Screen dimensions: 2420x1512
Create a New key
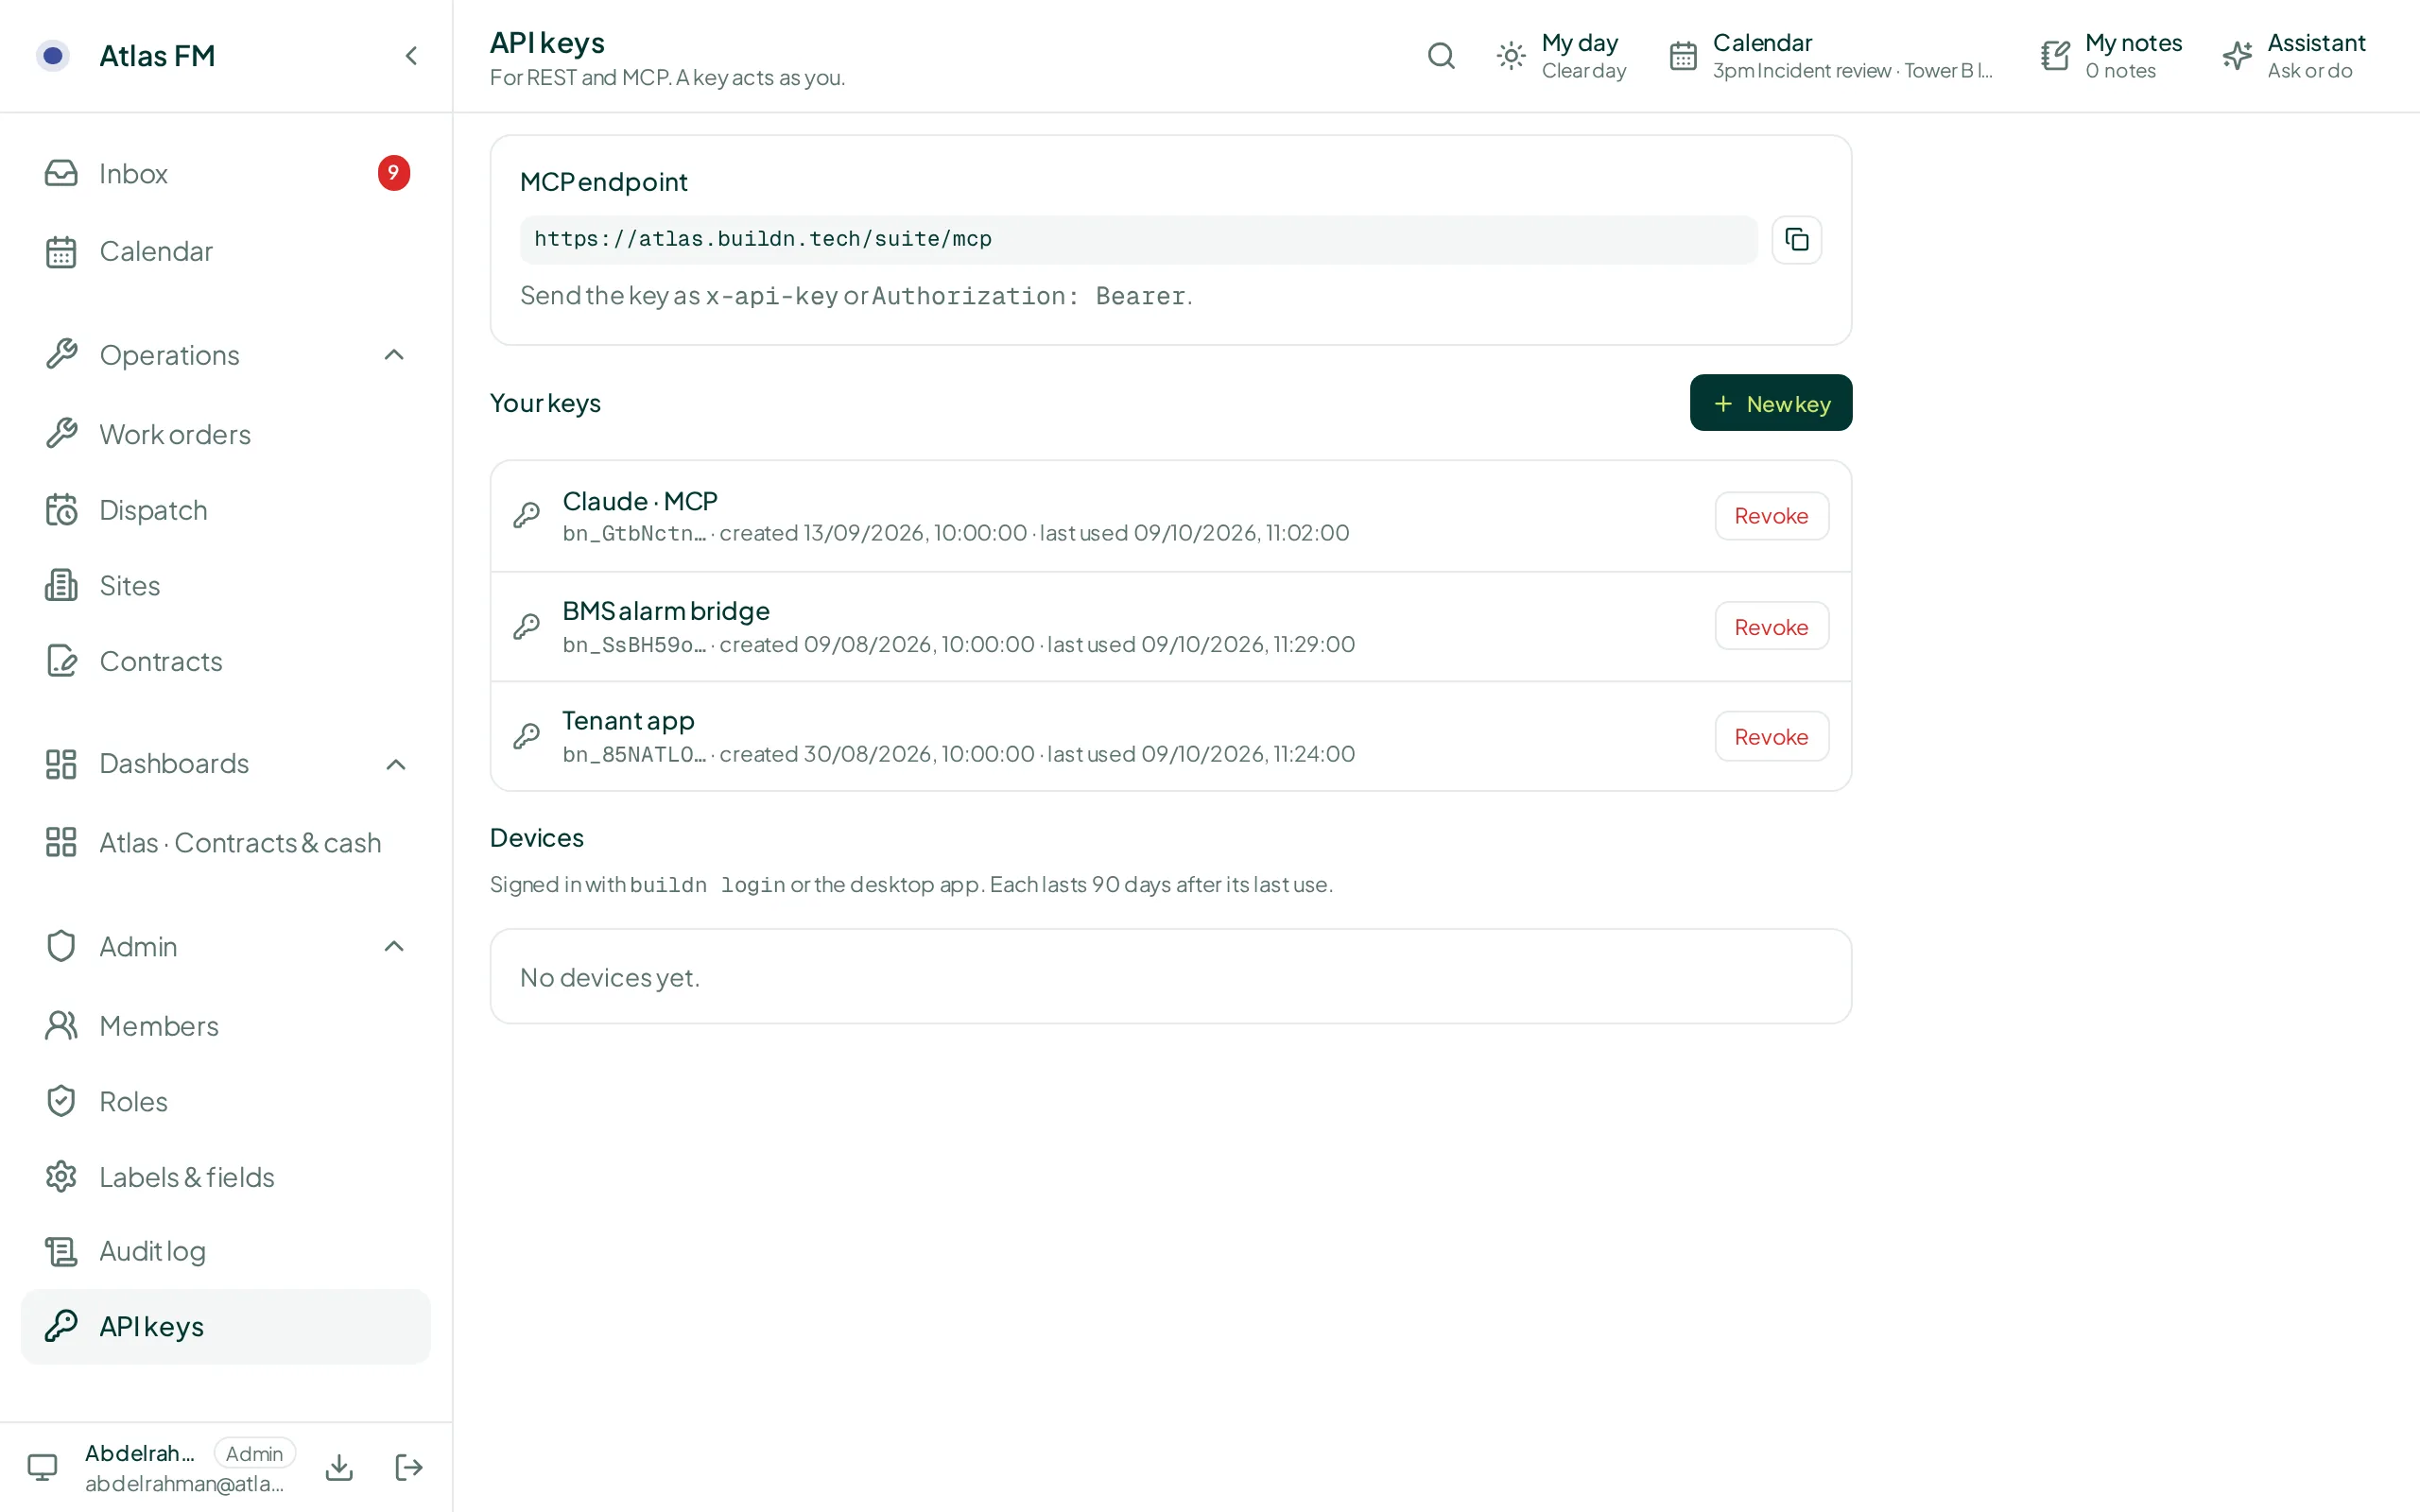coord(1771,403)
